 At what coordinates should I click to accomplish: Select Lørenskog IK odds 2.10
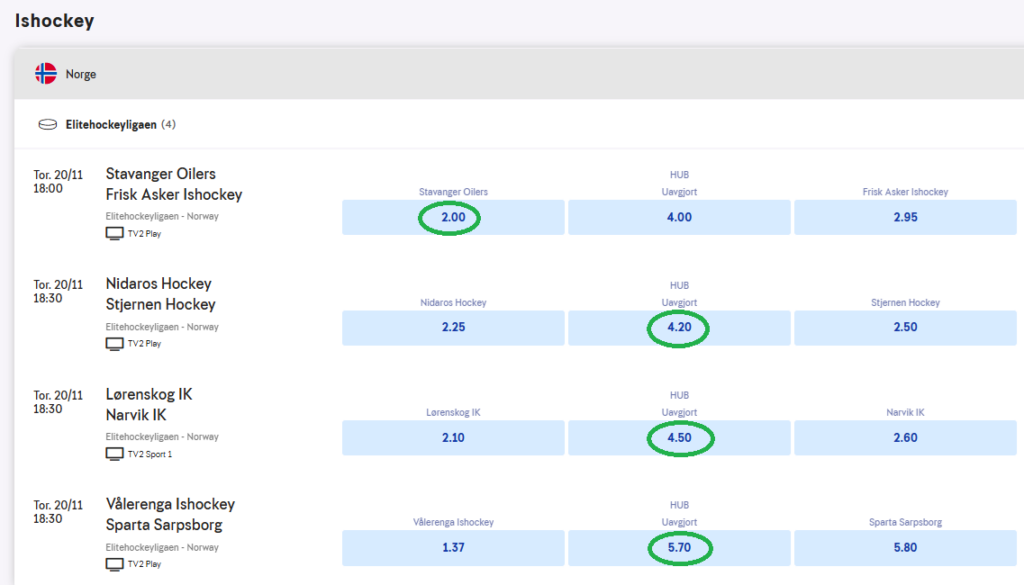coord(453,437)
